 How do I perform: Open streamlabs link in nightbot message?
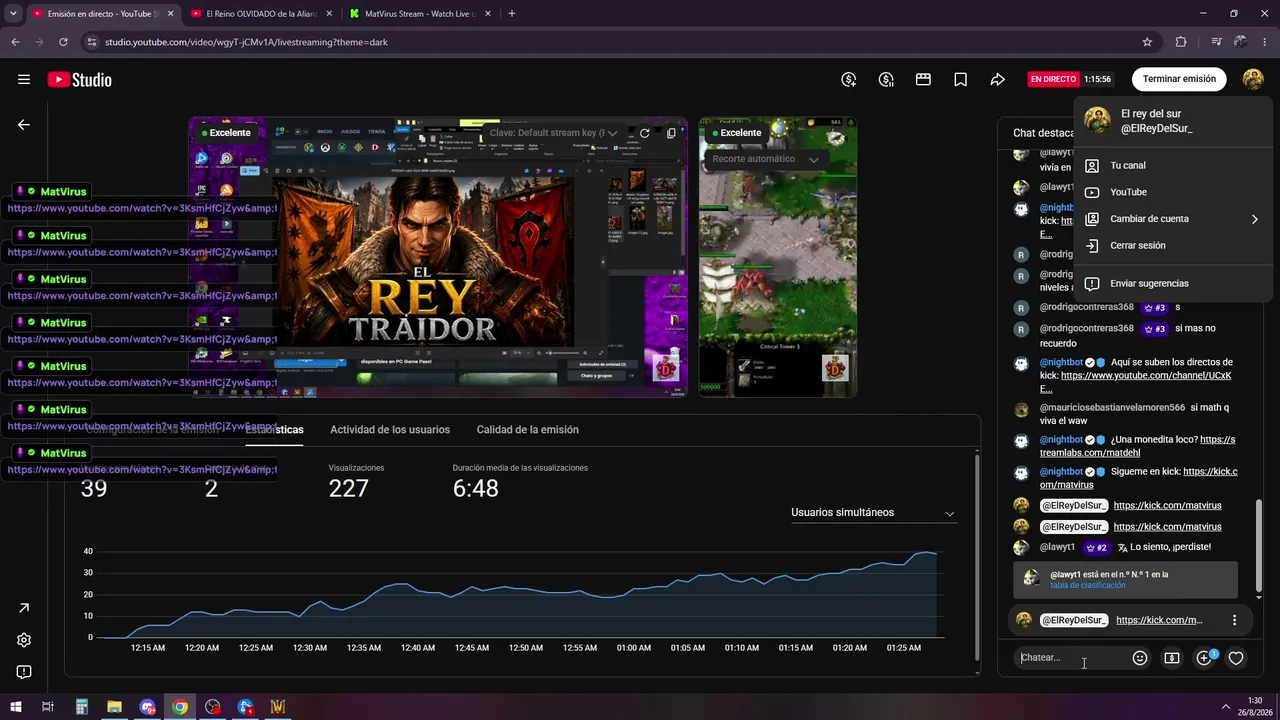pos(1137,446)
